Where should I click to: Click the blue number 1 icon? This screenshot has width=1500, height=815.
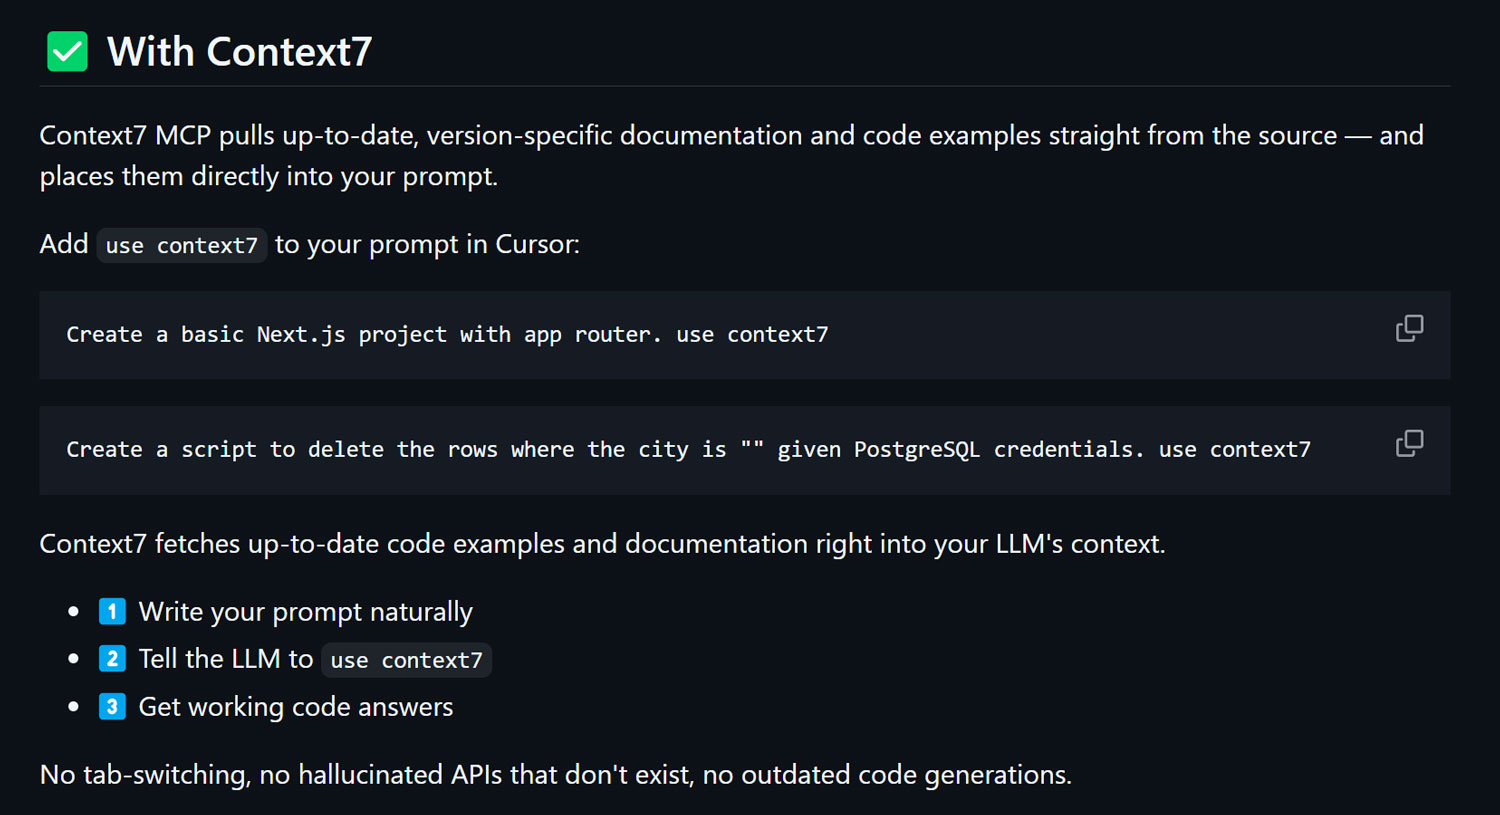112,611
